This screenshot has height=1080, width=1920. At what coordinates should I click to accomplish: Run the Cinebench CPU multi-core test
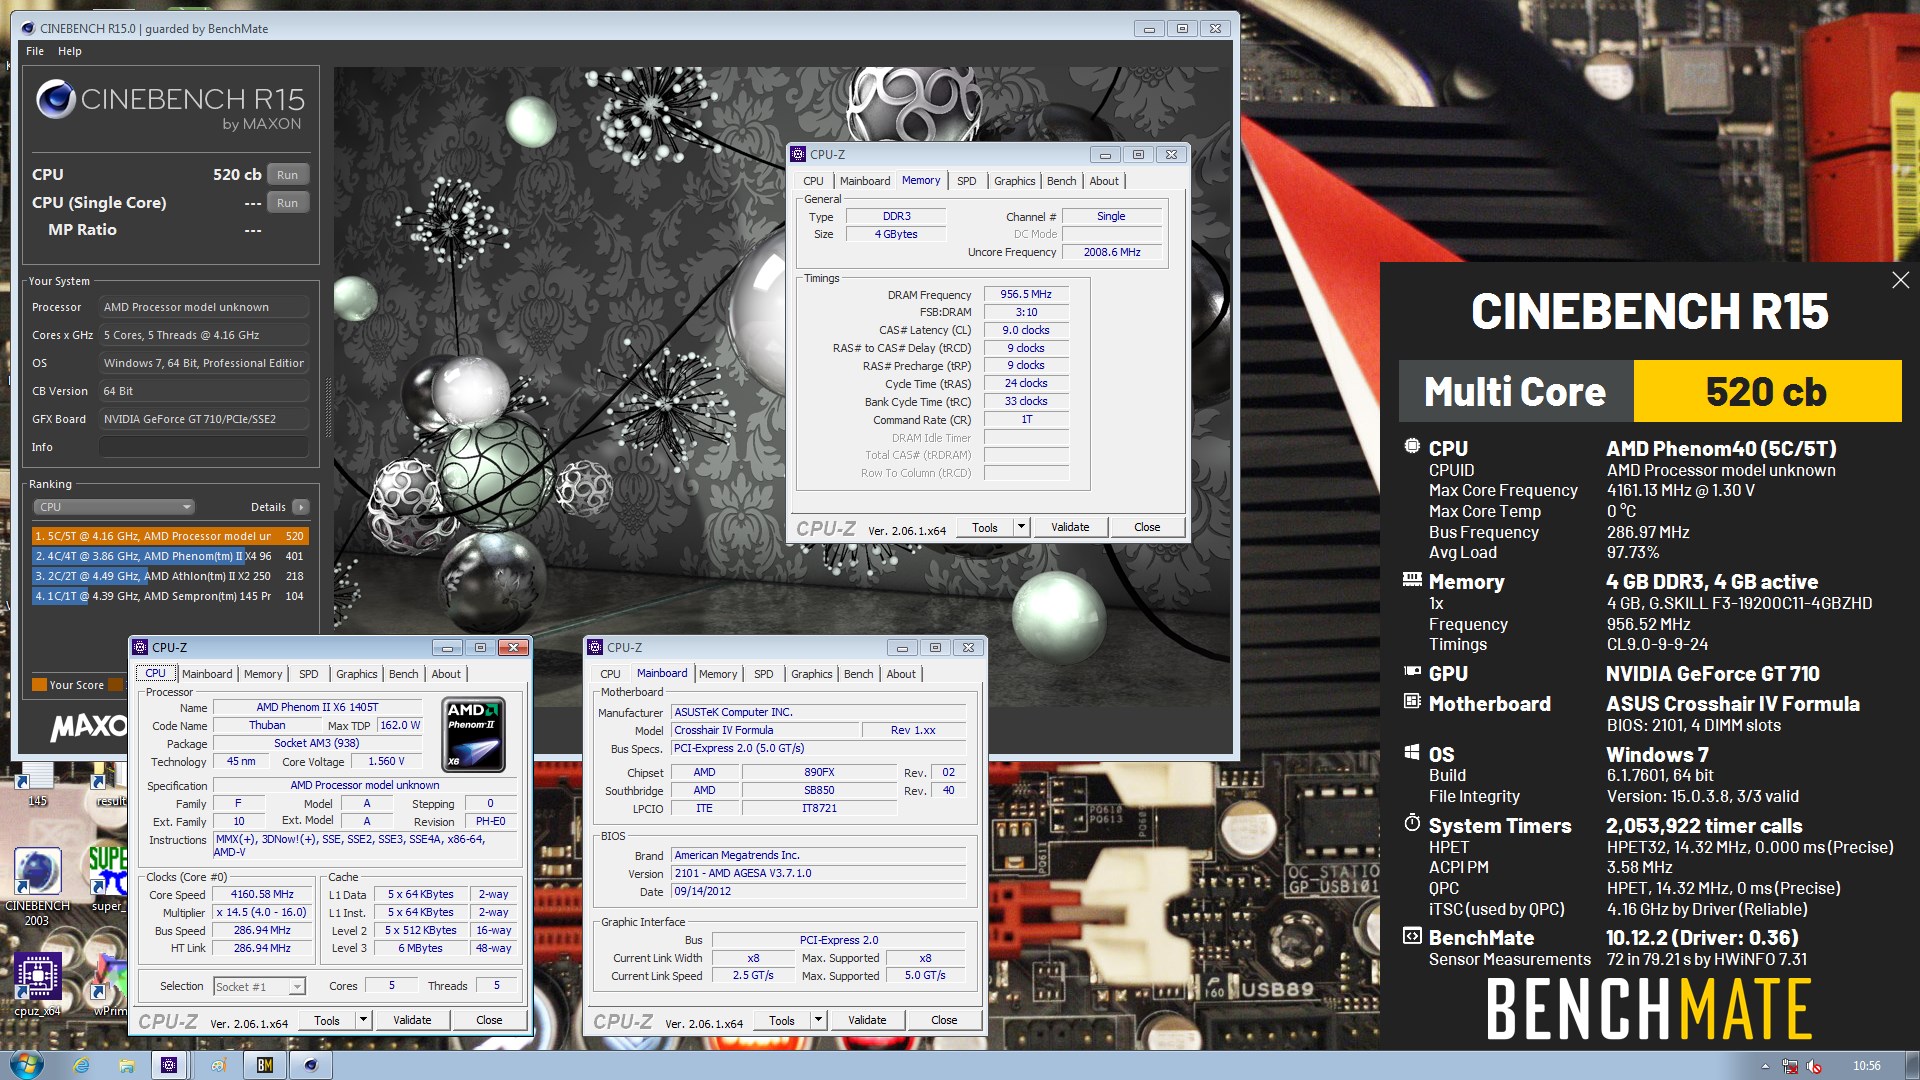(x=287, y=175)
